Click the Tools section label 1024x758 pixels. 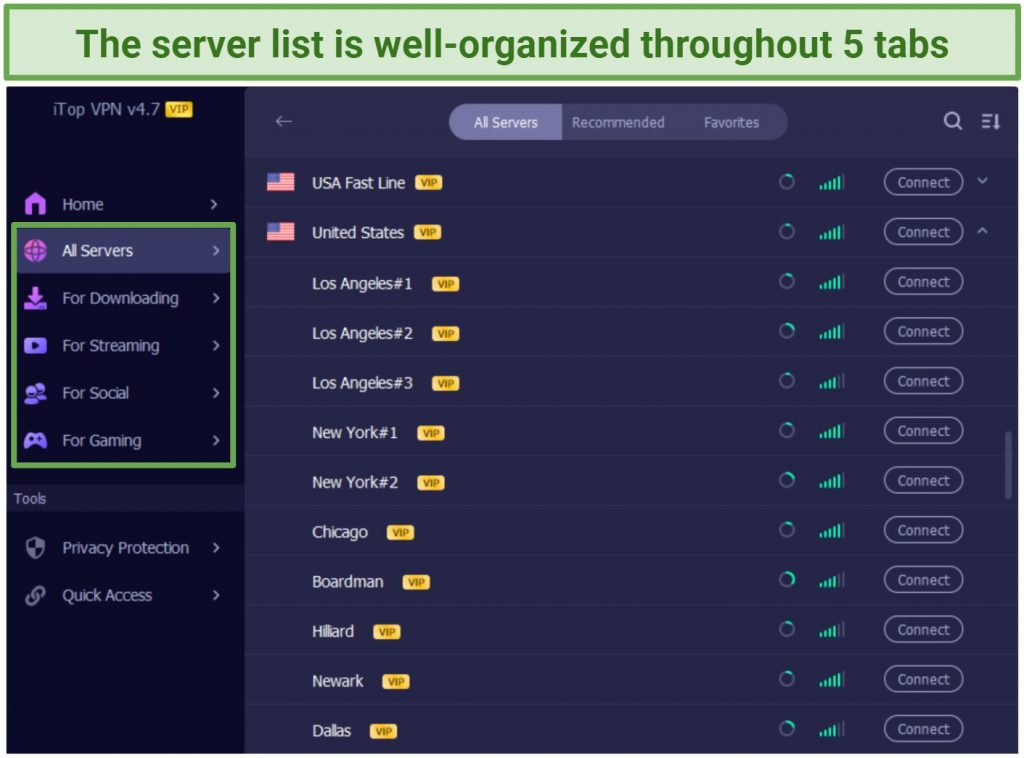pyautogui.click(x=30, y=499)
